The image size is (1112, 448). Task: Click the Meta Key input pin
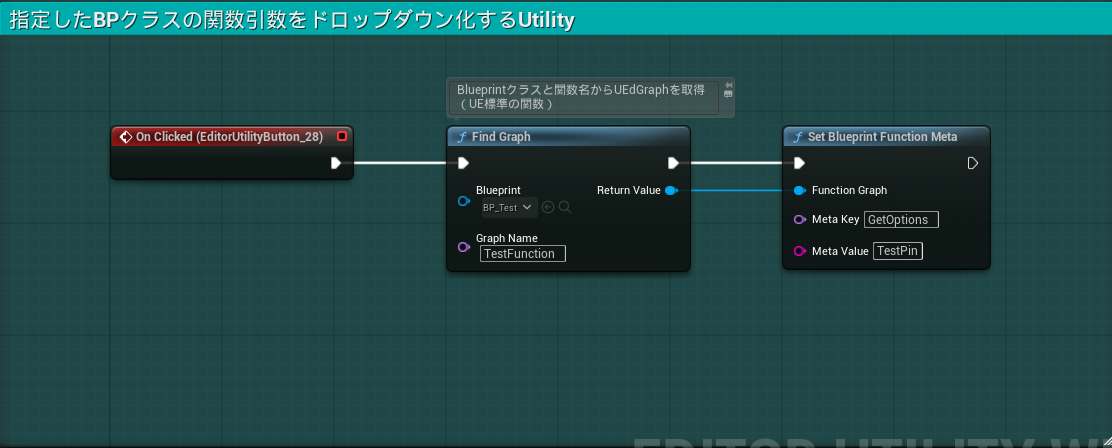(799, 219)
